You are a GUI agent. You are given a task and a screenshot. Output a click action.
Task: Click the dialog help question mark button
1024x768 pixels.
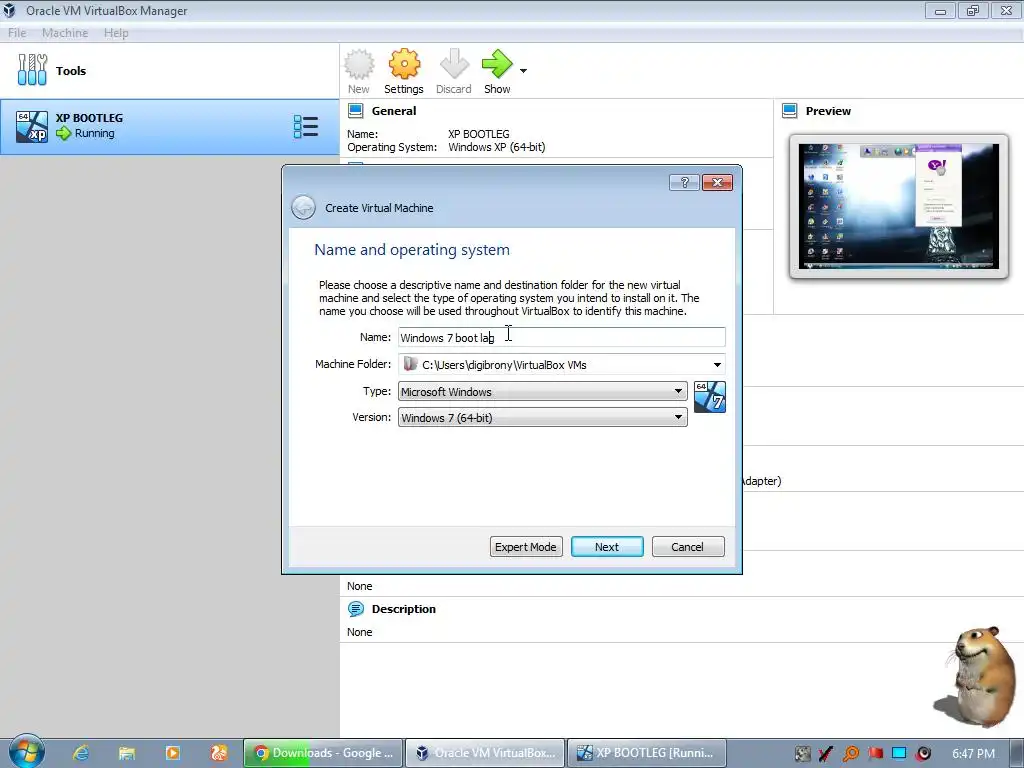point(684,183)
